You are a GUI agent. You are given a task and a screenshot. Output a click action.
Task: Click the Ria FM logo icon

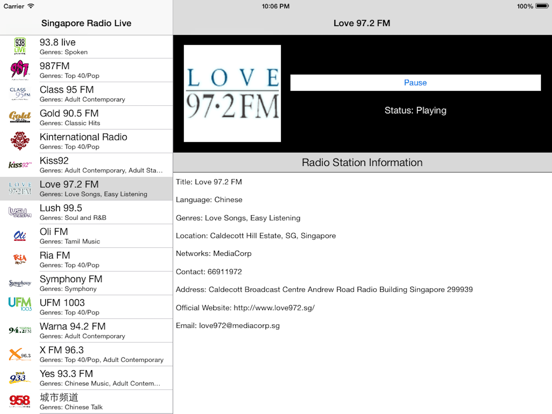20,259
